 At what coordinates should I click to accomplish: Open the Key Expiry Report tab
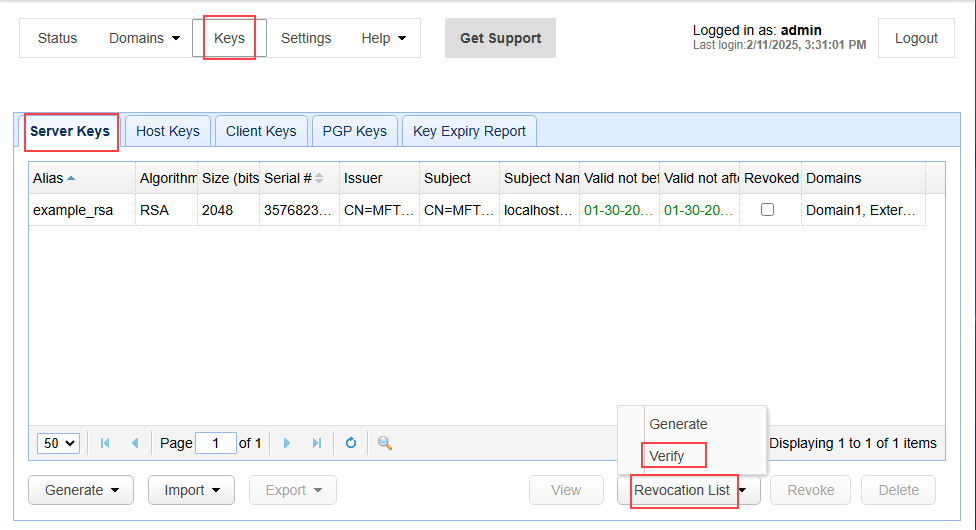pyautogui.click(x=469, y=131)
